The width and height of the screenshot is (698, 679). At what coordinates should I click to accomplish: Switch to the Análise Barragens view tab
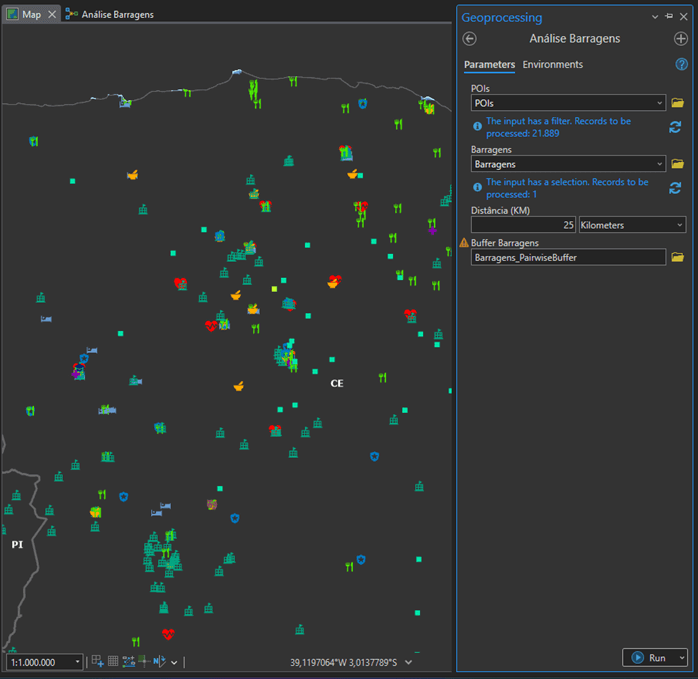[x=117, y=15]
